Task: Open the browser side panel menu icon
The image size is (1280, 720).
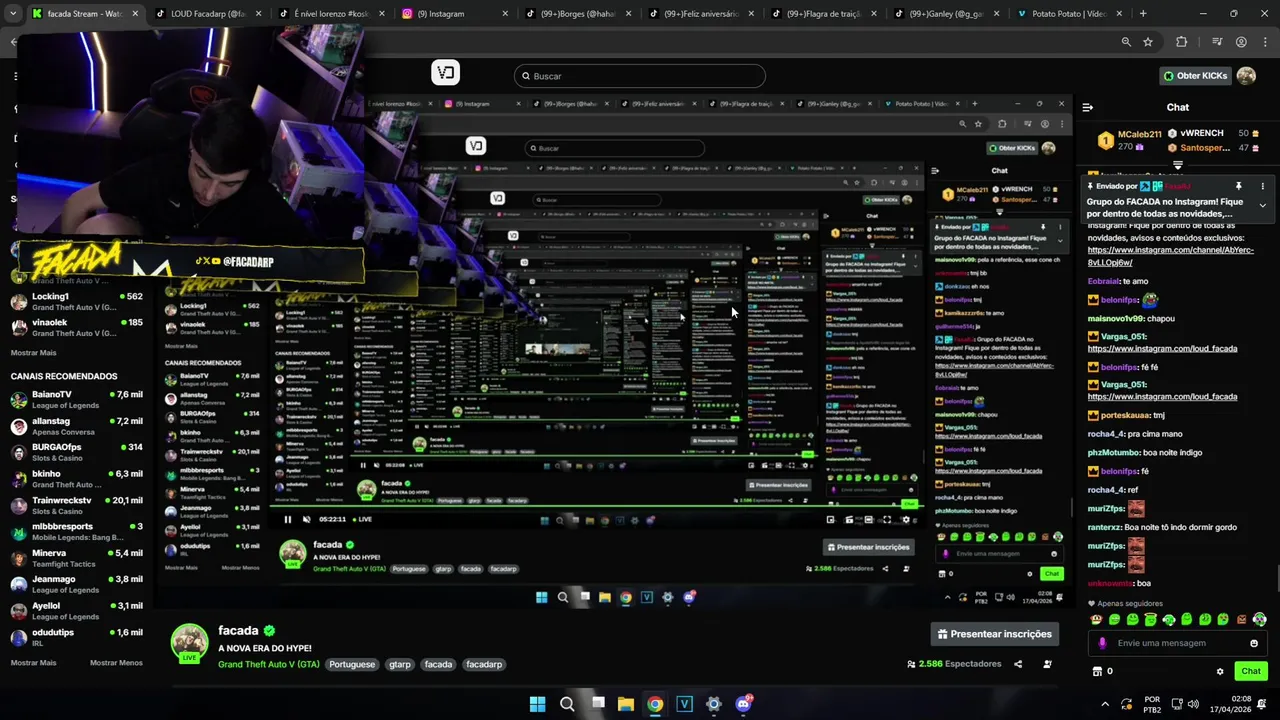Action: click(x=1217, y=42)
